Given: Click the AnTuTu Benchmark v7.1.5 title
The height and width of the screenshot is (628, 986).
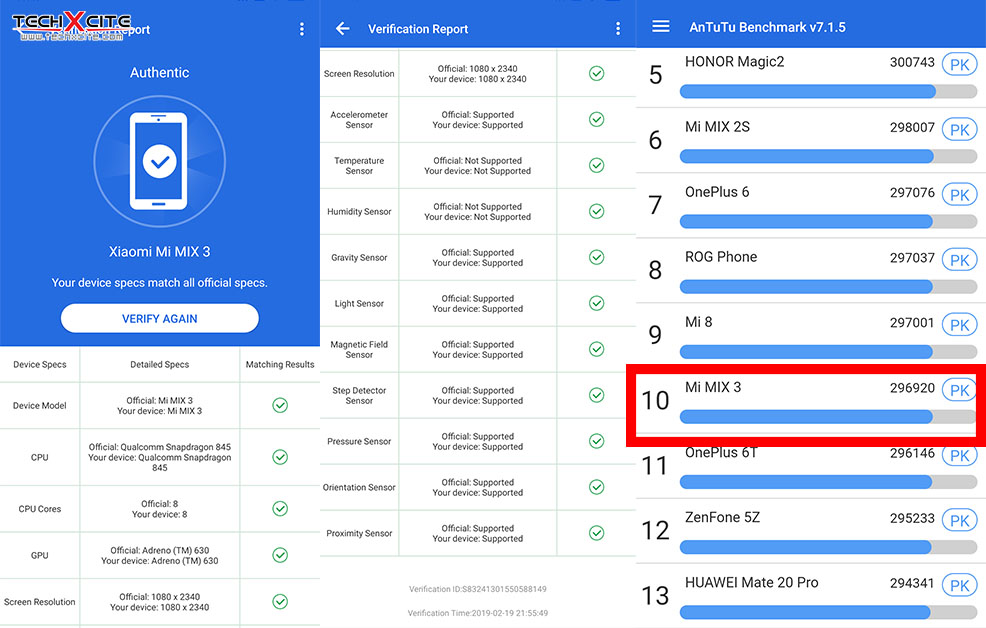Looking at the screenshot, I should (767, 27).
